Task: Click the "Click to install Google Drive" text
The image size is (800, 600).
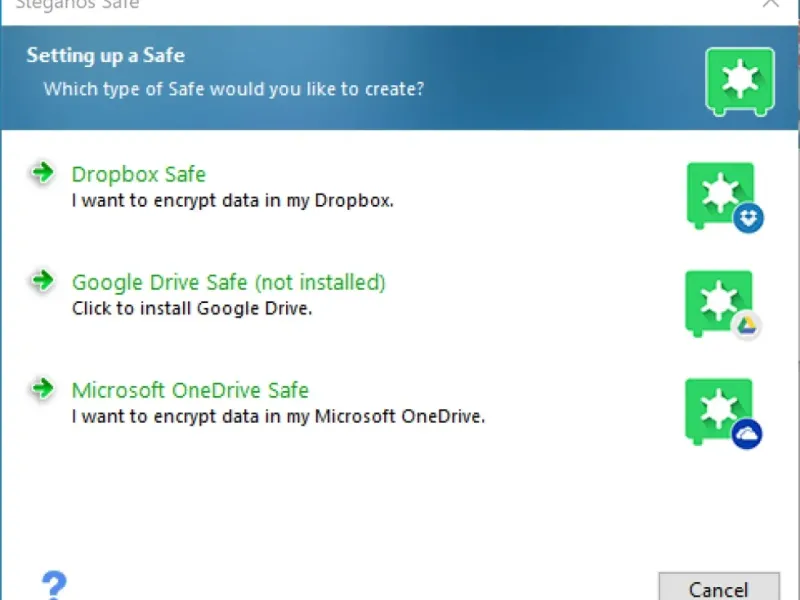Action: coord(192,308)
